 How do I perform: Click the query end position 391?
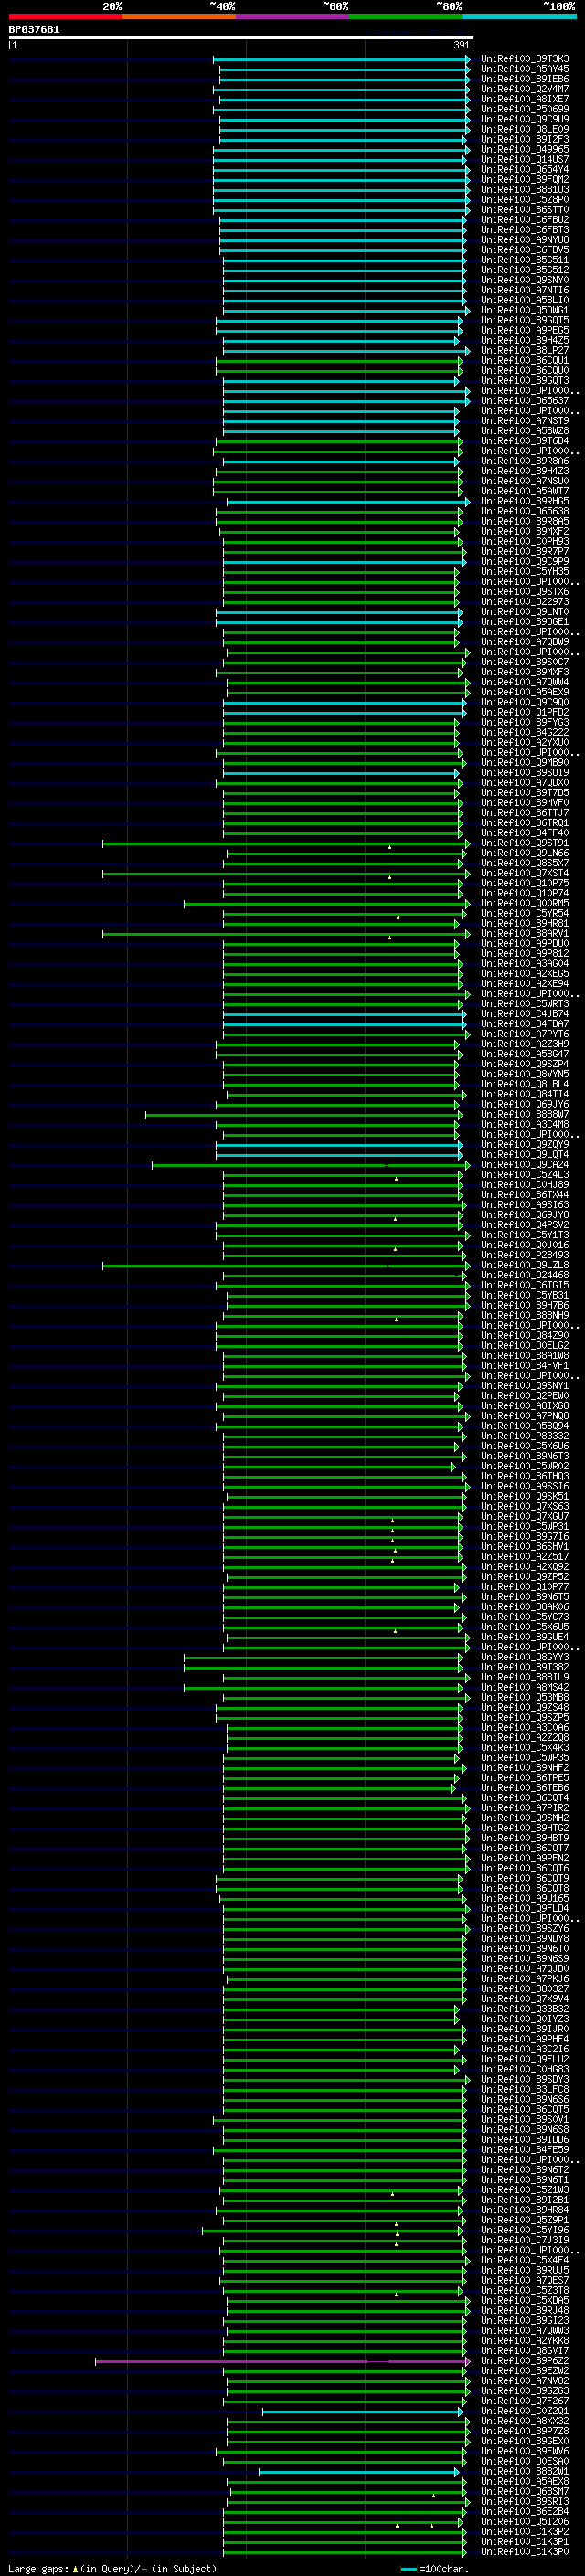(x=461, y=45)
